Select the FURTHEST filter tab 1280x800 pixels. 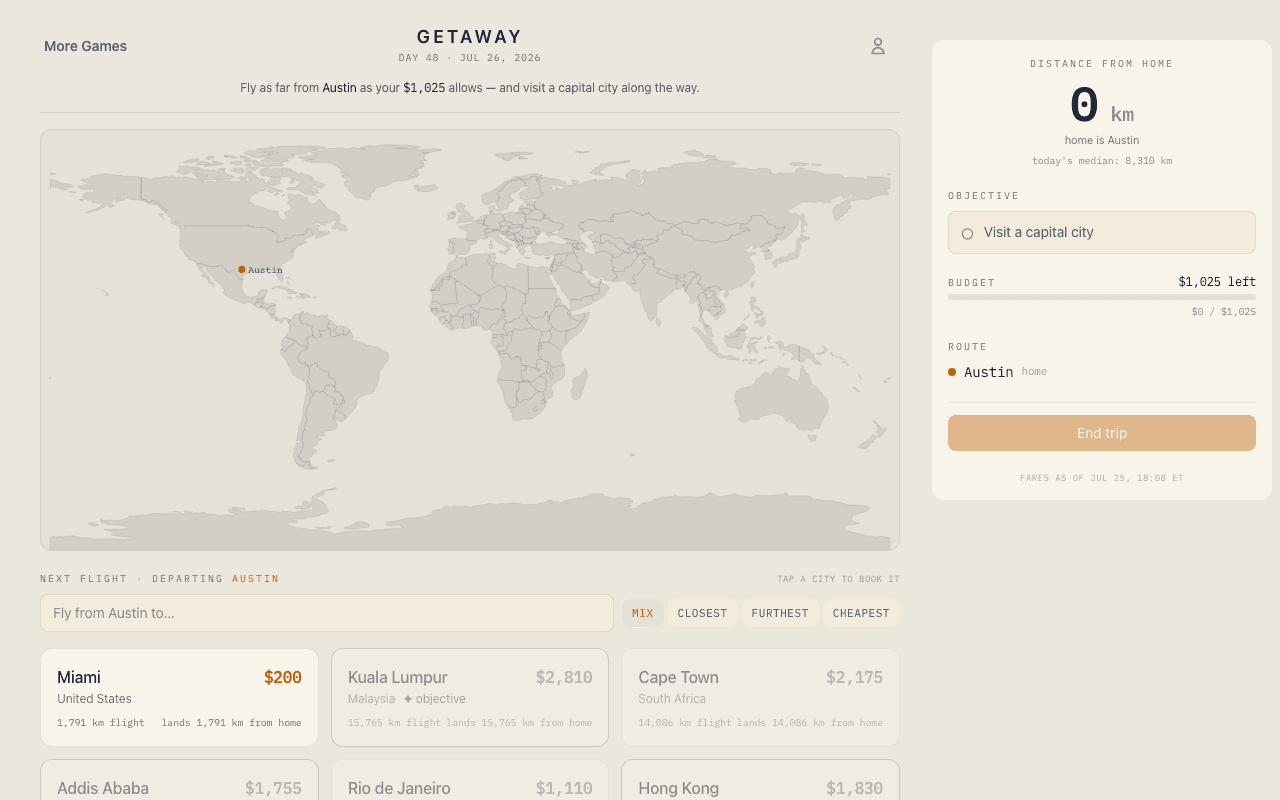(780, 613)
